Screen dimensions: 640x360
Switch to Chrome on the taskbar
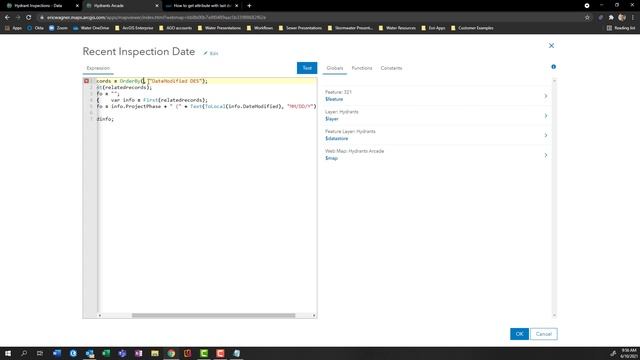point(171,353)
